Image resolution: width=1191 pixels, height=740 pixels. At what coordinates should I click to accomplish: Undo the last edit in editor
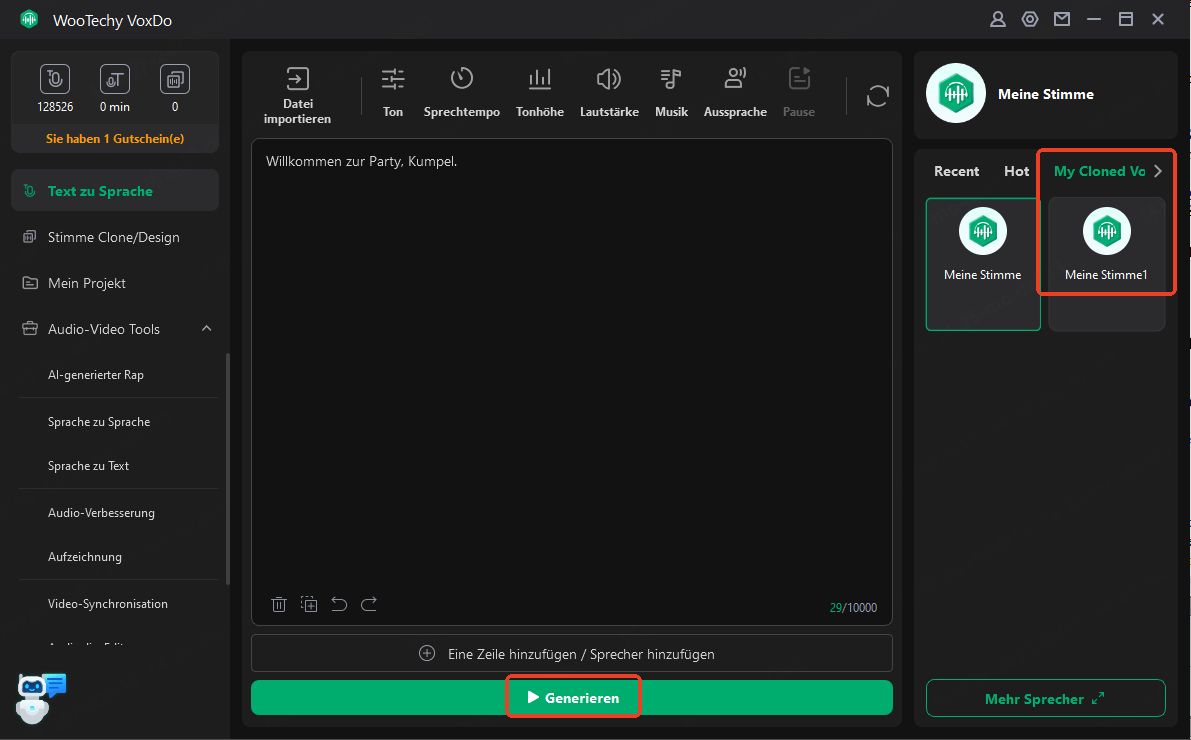pos(339,604)
